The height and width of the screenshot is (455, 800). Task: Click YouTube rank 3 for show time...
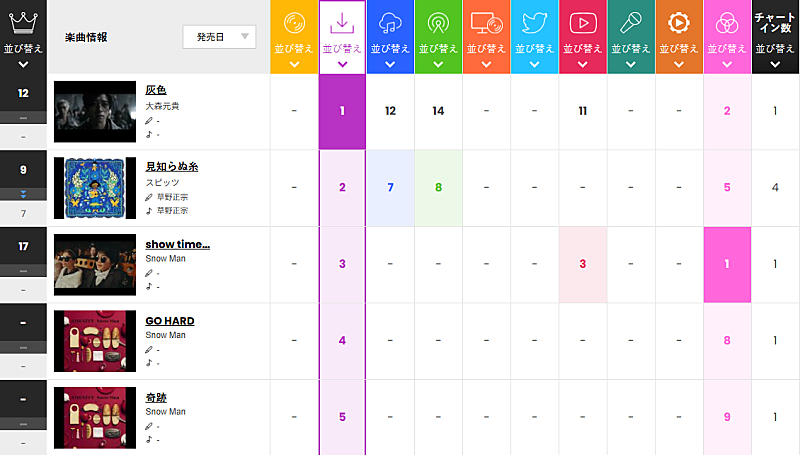tap(583, 264)
